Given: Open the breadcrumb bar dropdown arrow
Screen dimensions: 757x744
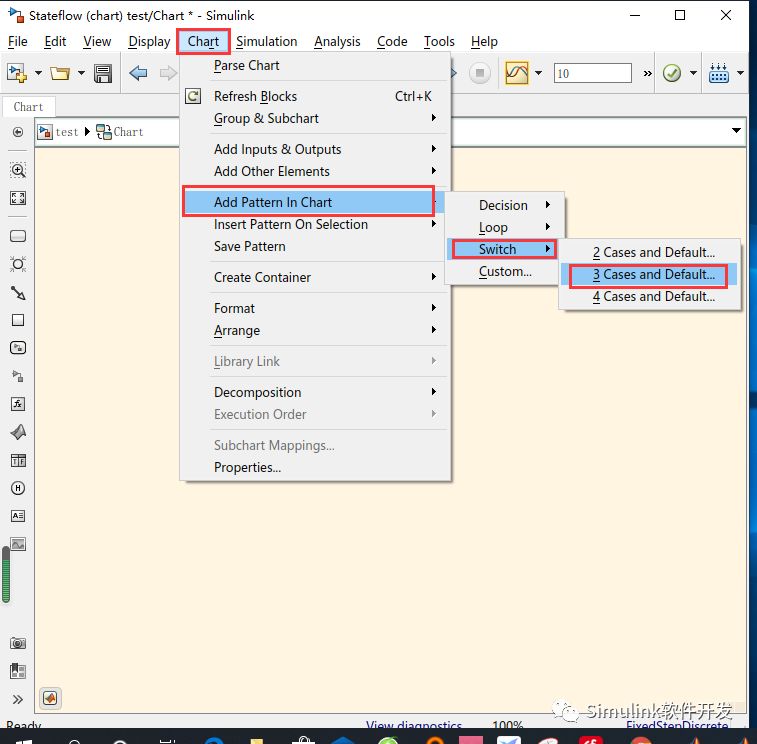Looking at the screenshot, I should pos(736,130).
